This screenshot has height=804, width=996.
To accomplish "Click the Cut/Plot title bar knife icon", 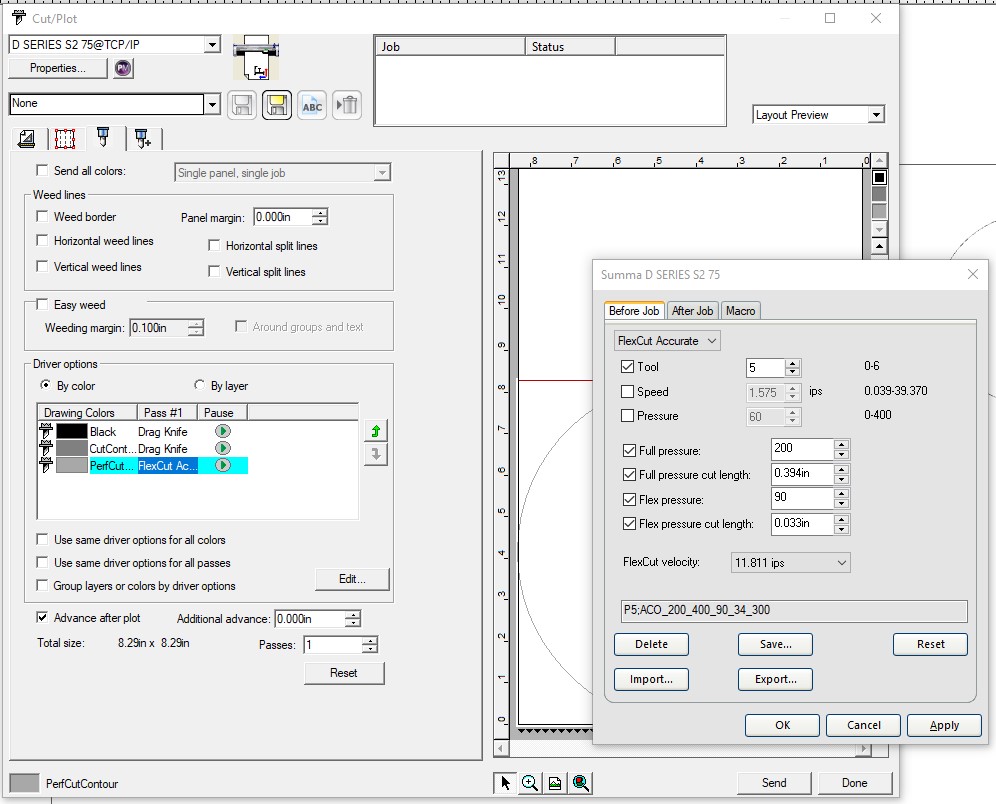I will (x=19, y=18).
